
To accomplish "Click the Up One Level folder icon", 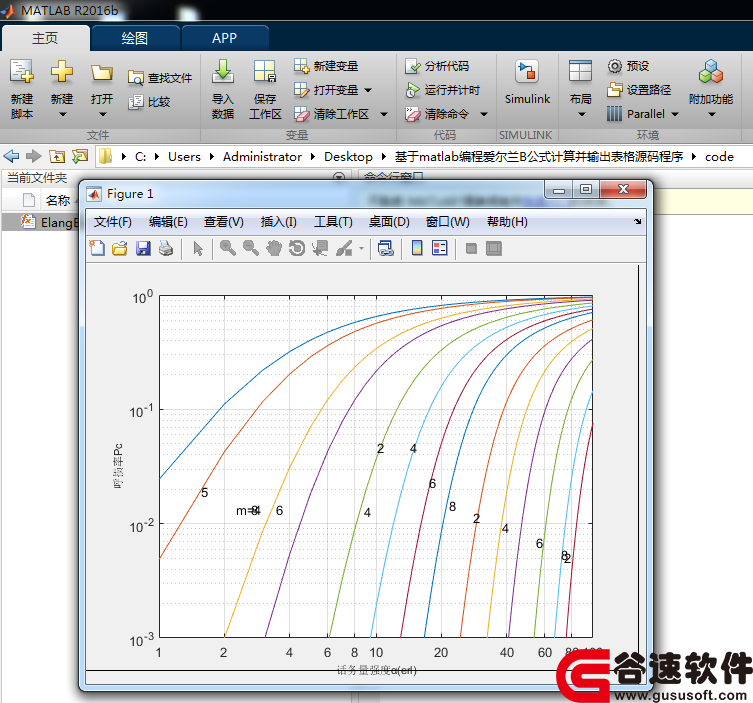I will (57, 156).
